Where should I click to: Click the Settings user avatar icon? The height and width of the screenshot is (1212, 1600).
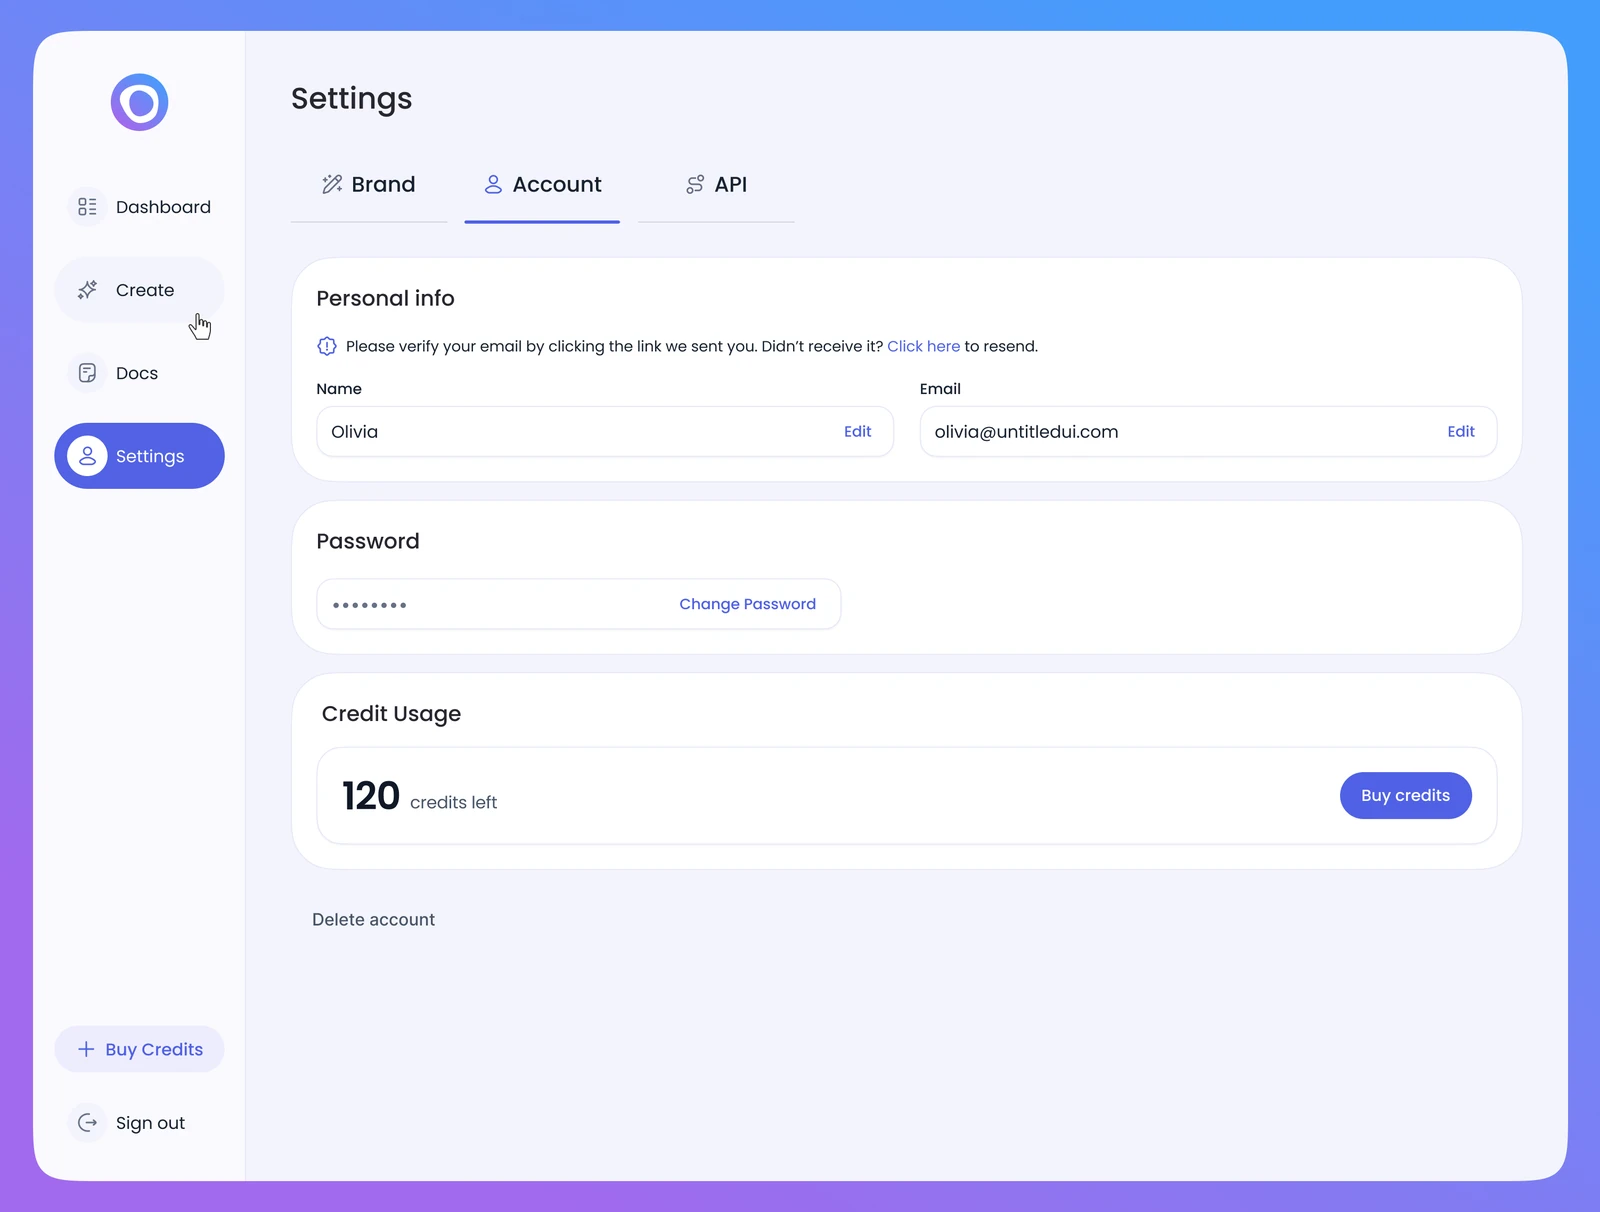(x=88, y=456)
